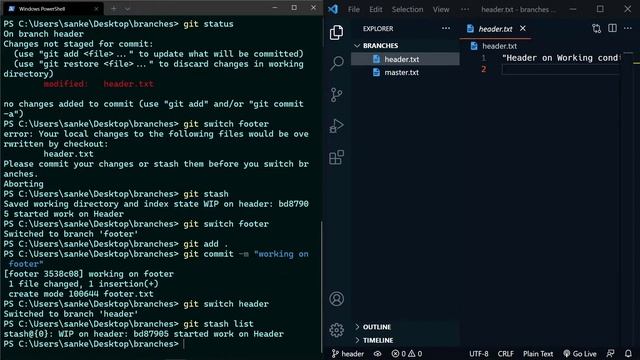Maximize the Windows Terminal window
This screenshot has height=360, width=640.
[294, 8]
